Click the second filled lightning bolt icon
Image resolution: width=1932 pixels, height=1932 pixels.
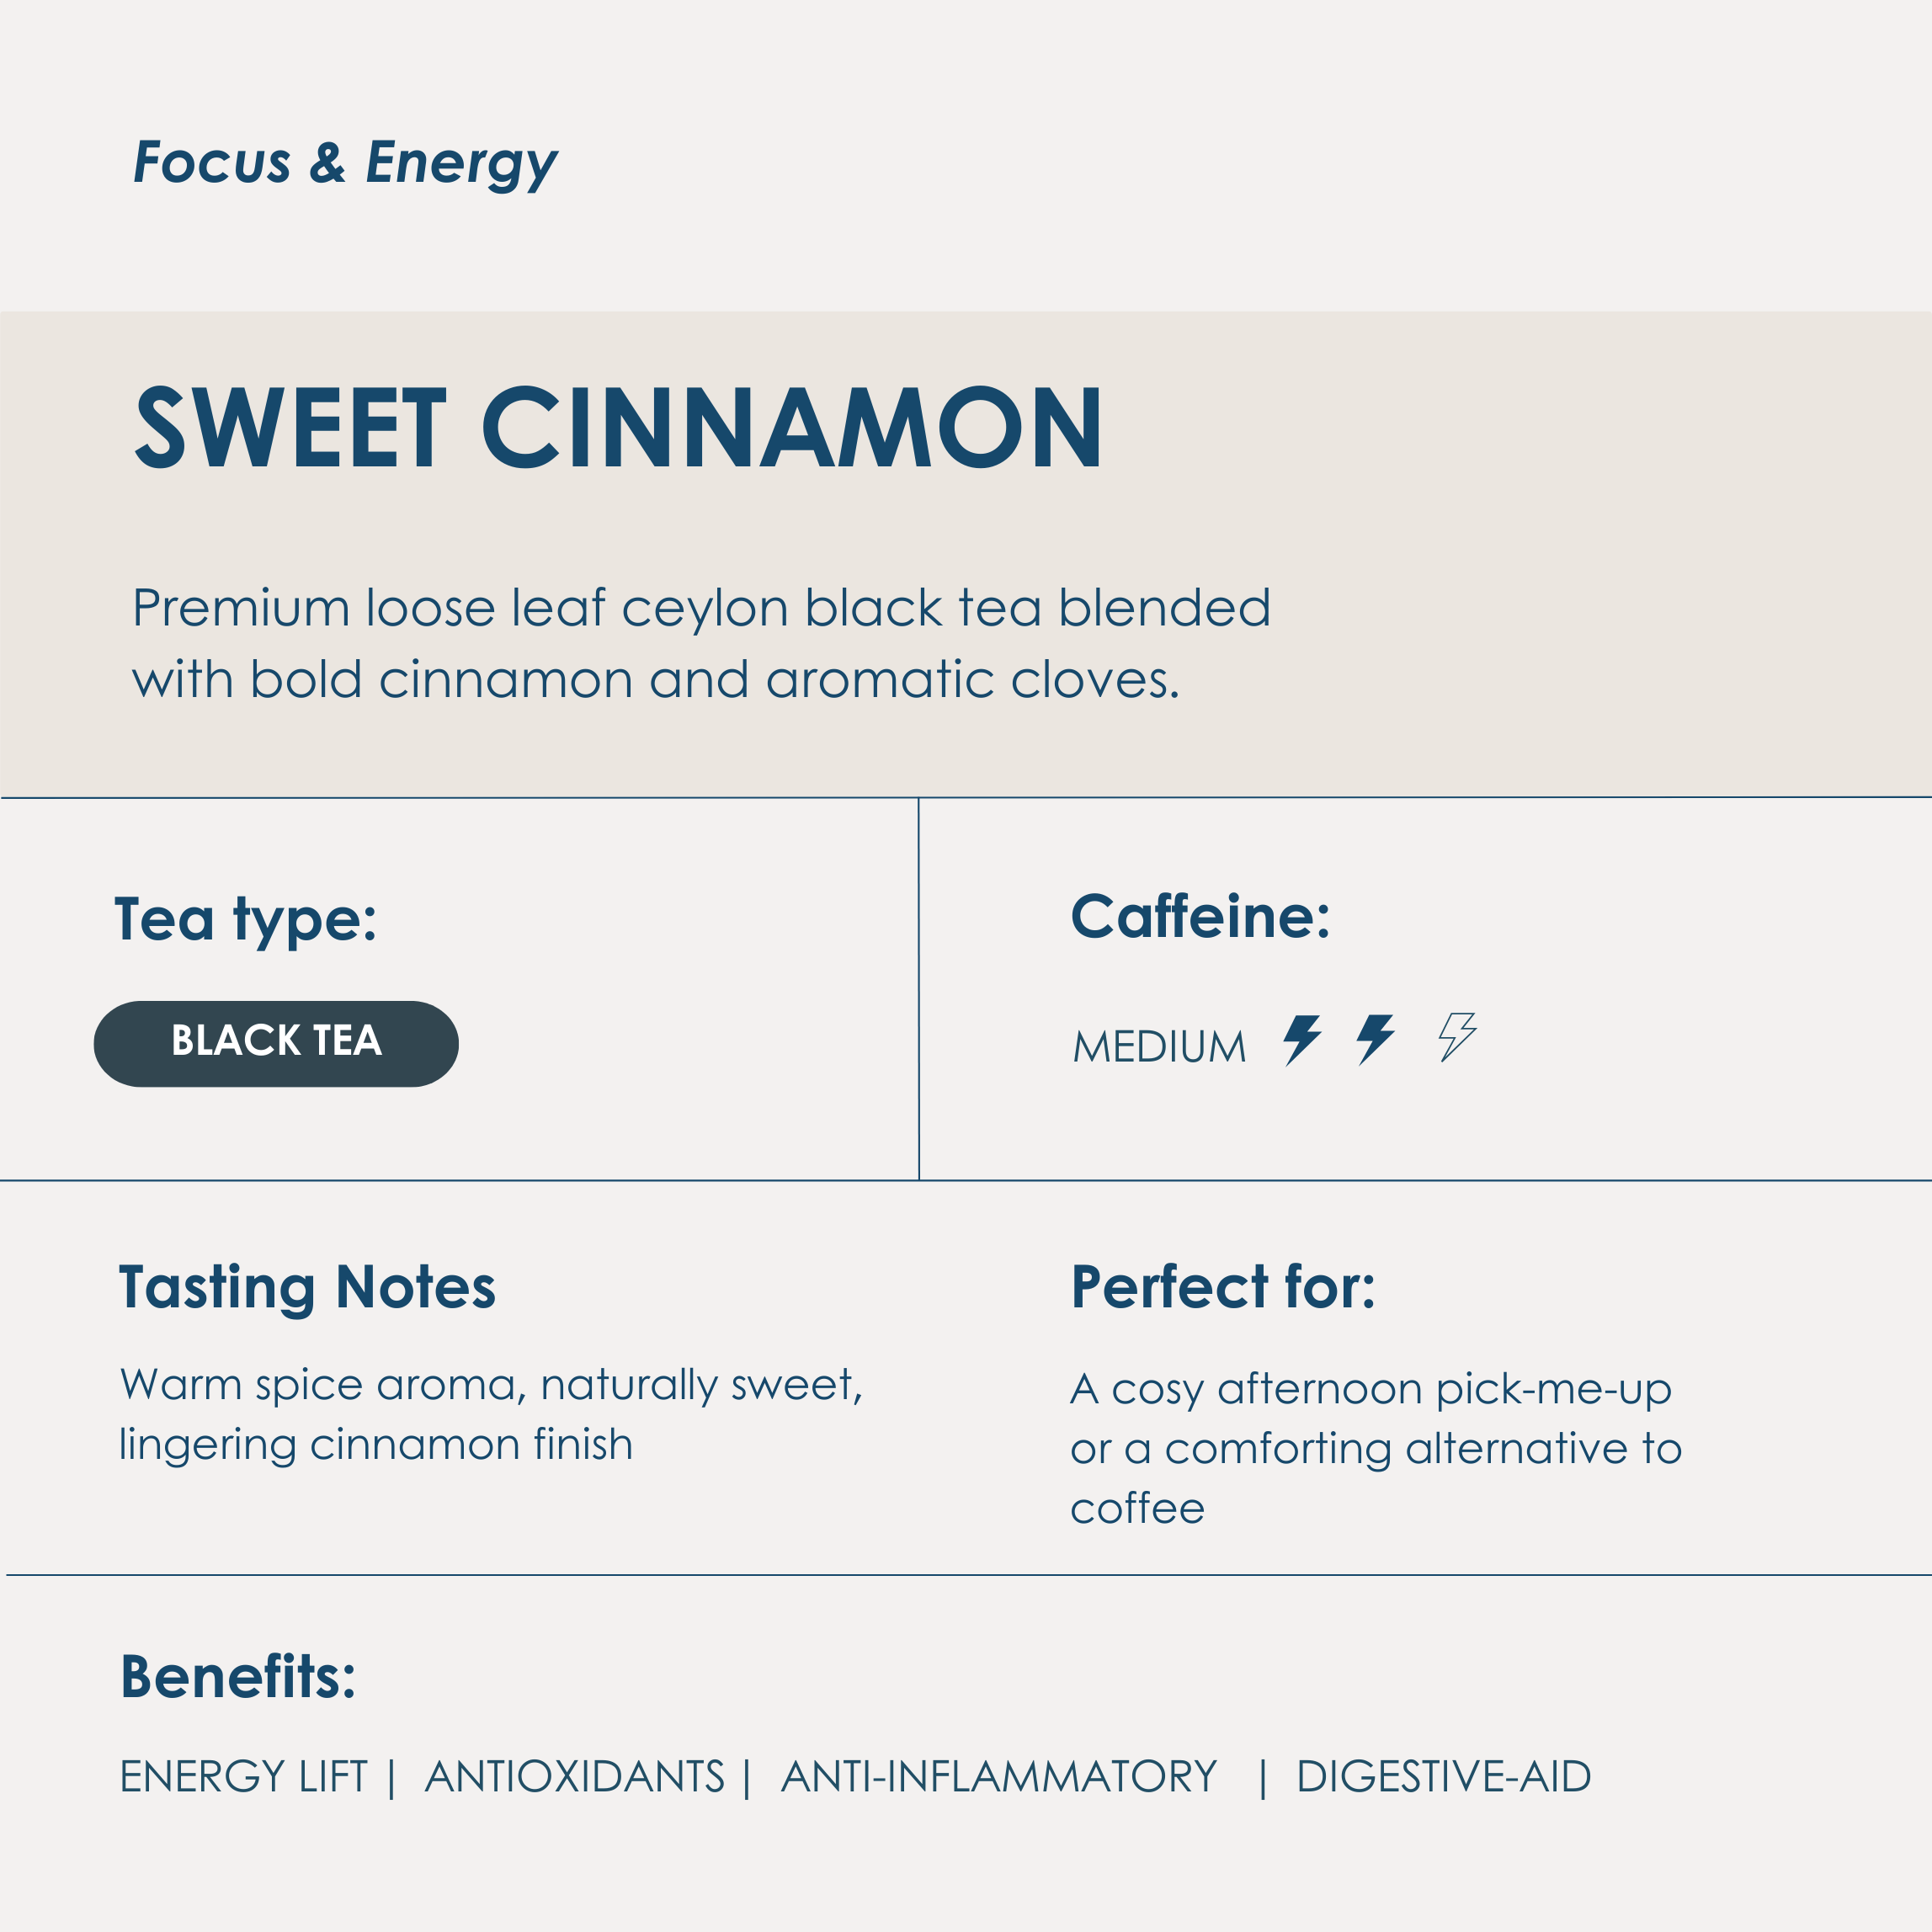(x=1375, y=1039)
